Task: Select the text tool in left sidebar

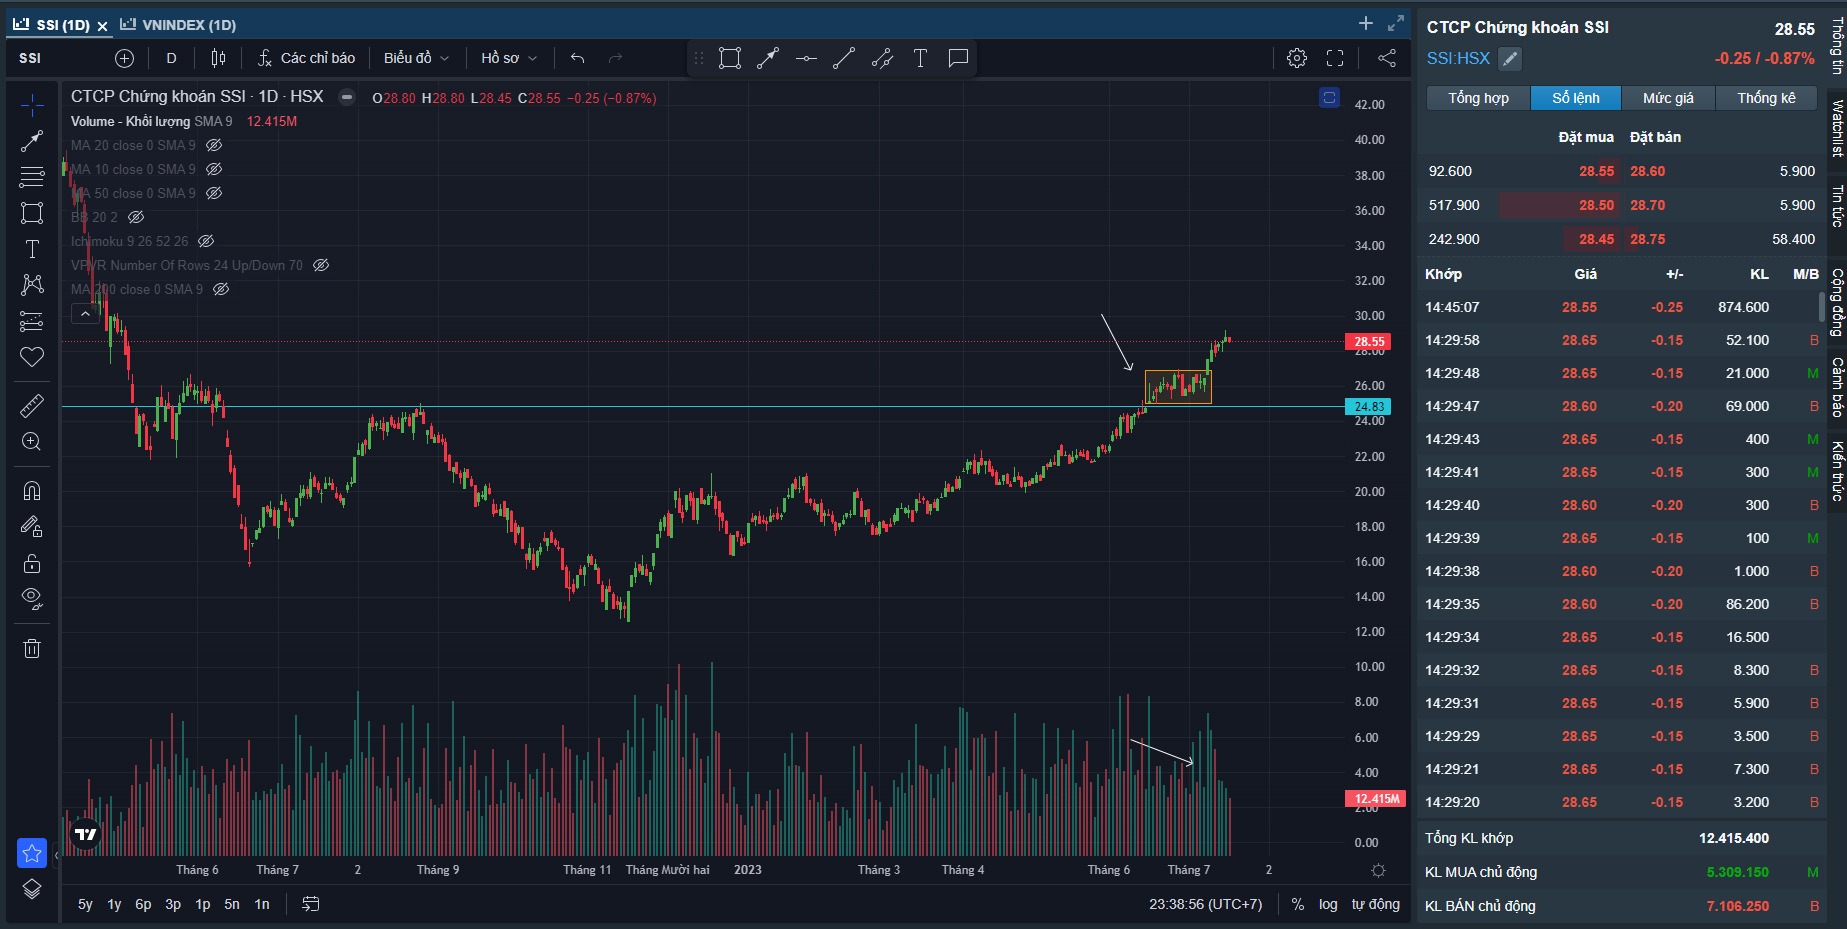Action: pos(32,249)
